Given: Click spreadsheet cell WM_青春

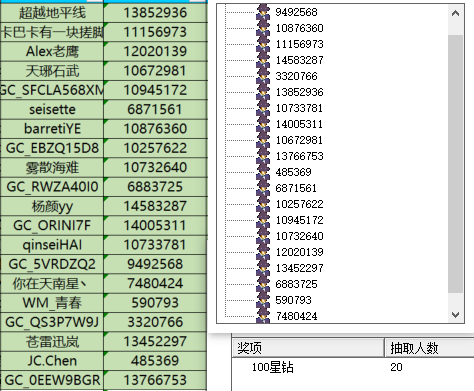Looking at the screenshot, I should [52, 303].
